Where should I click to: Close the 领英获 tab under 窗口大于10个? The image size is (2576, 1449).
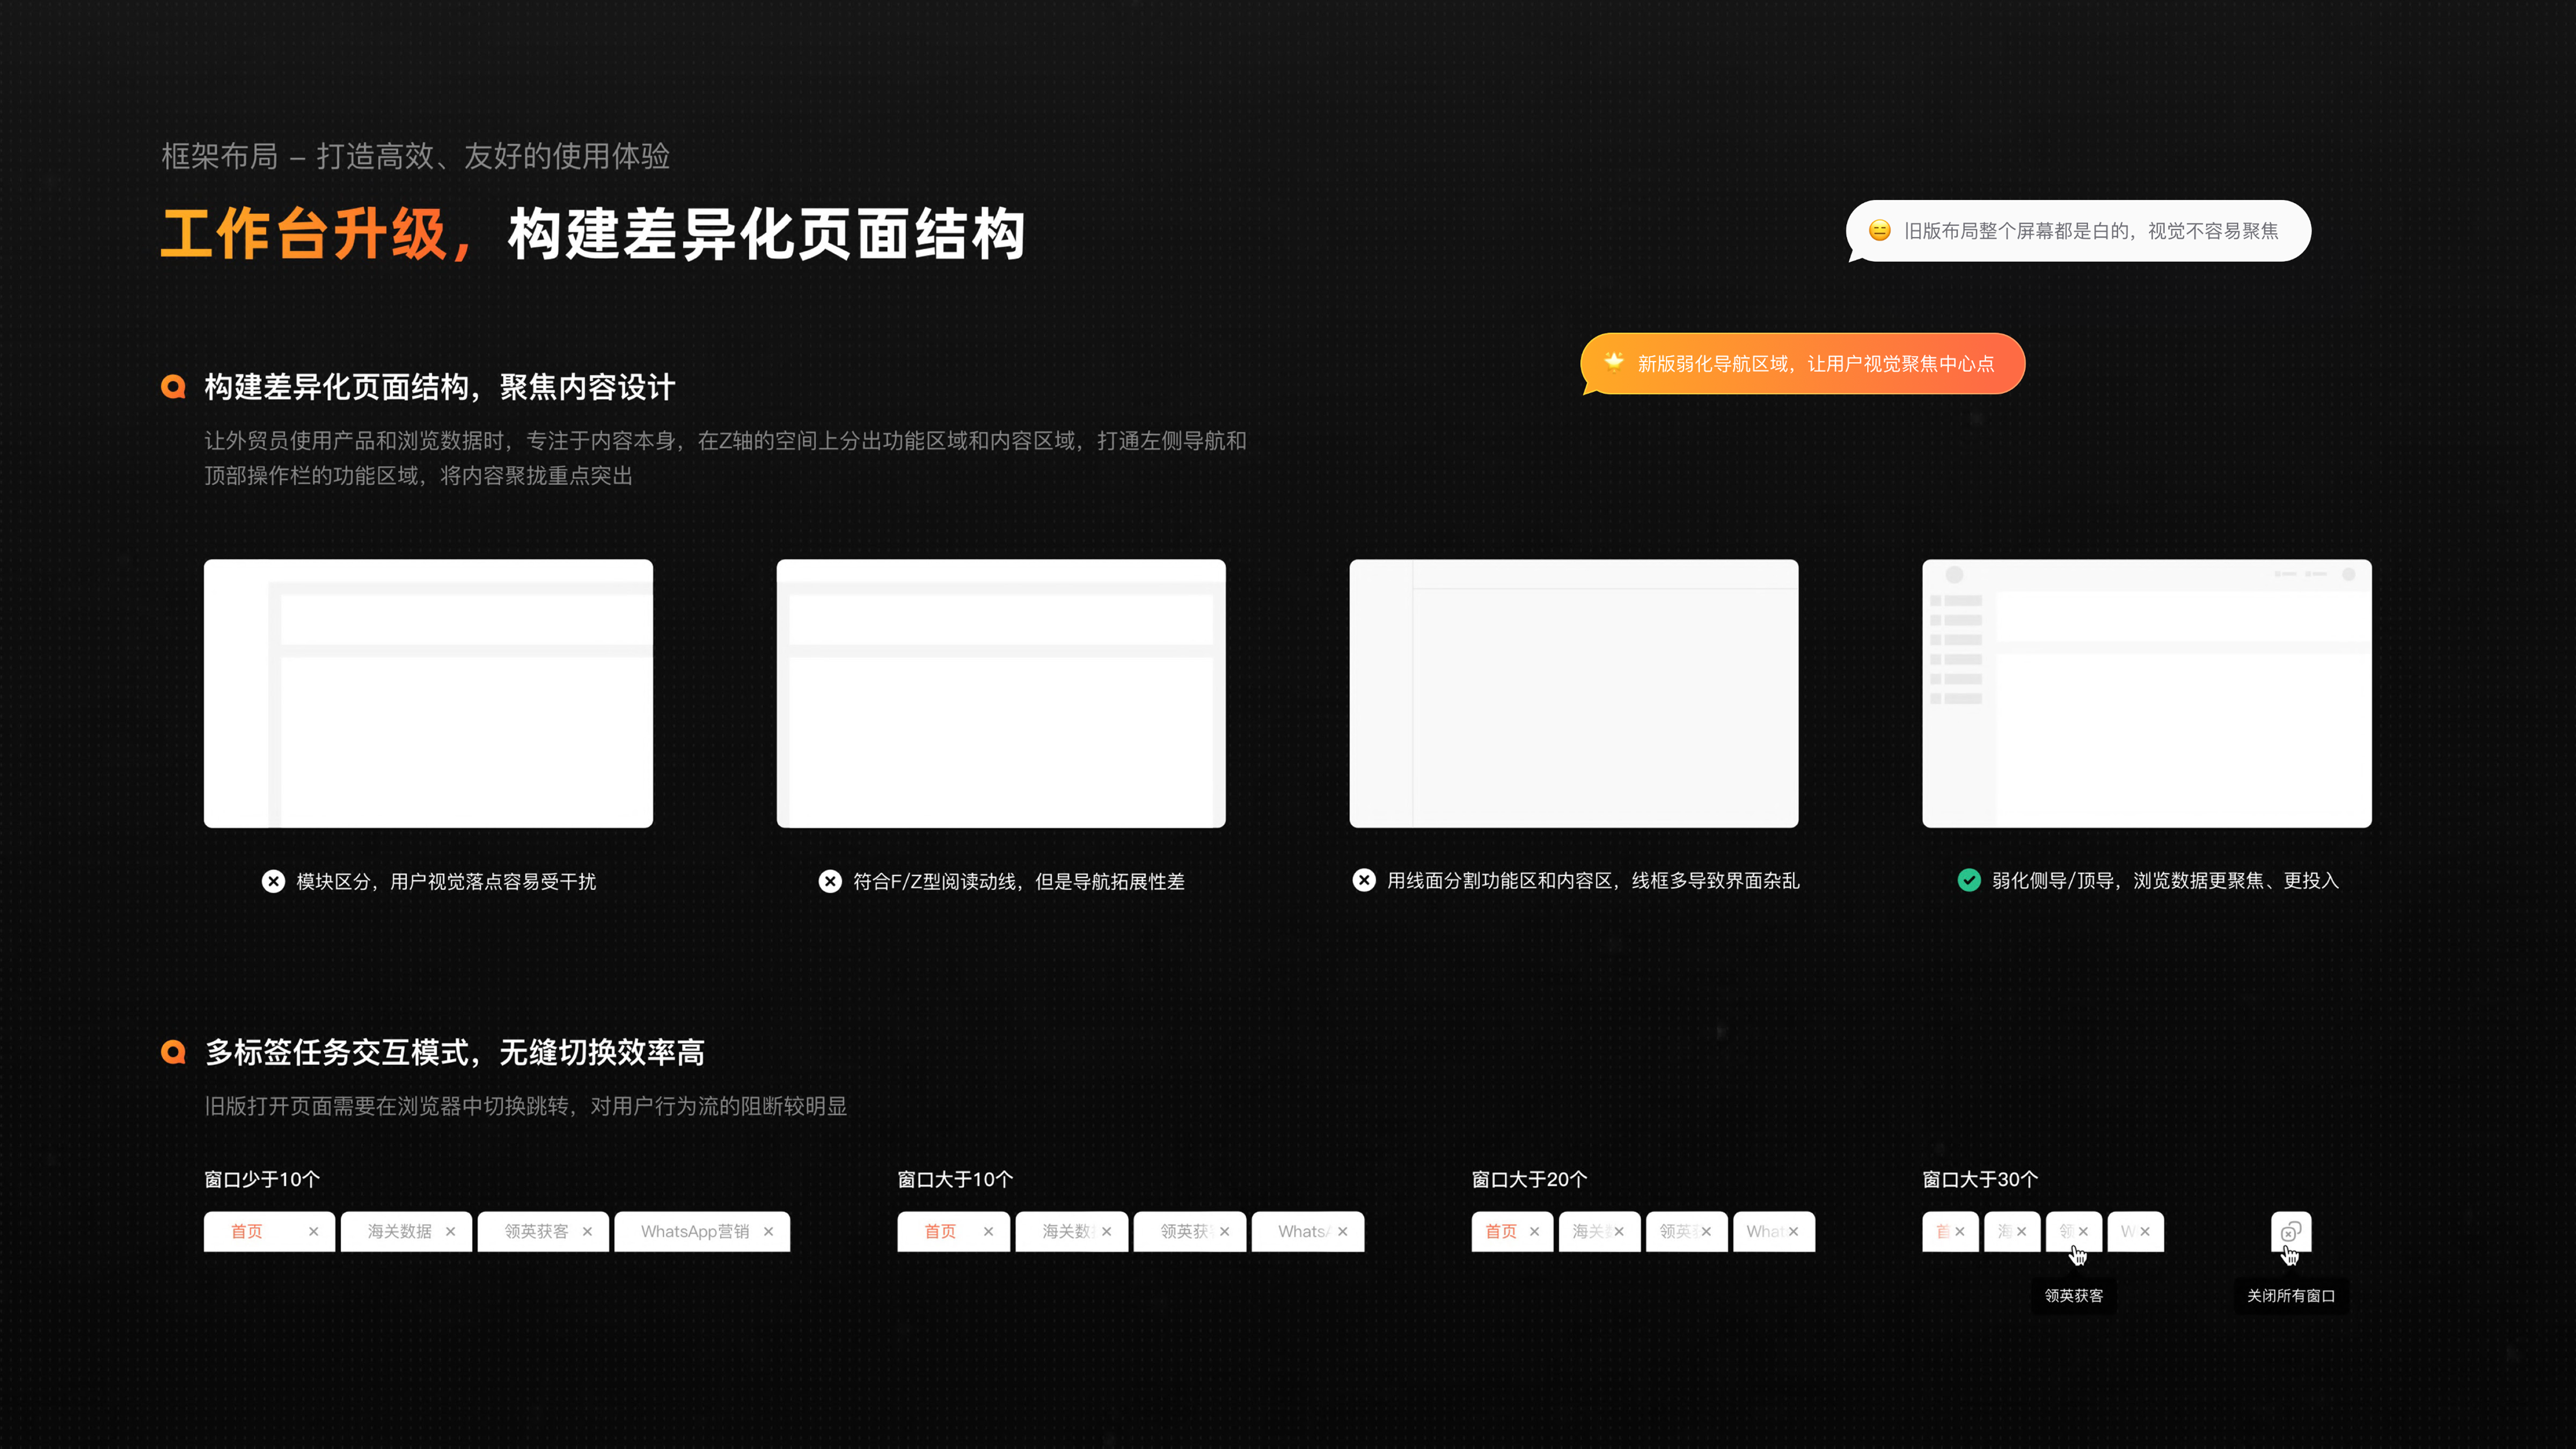pos(1225,1231)
